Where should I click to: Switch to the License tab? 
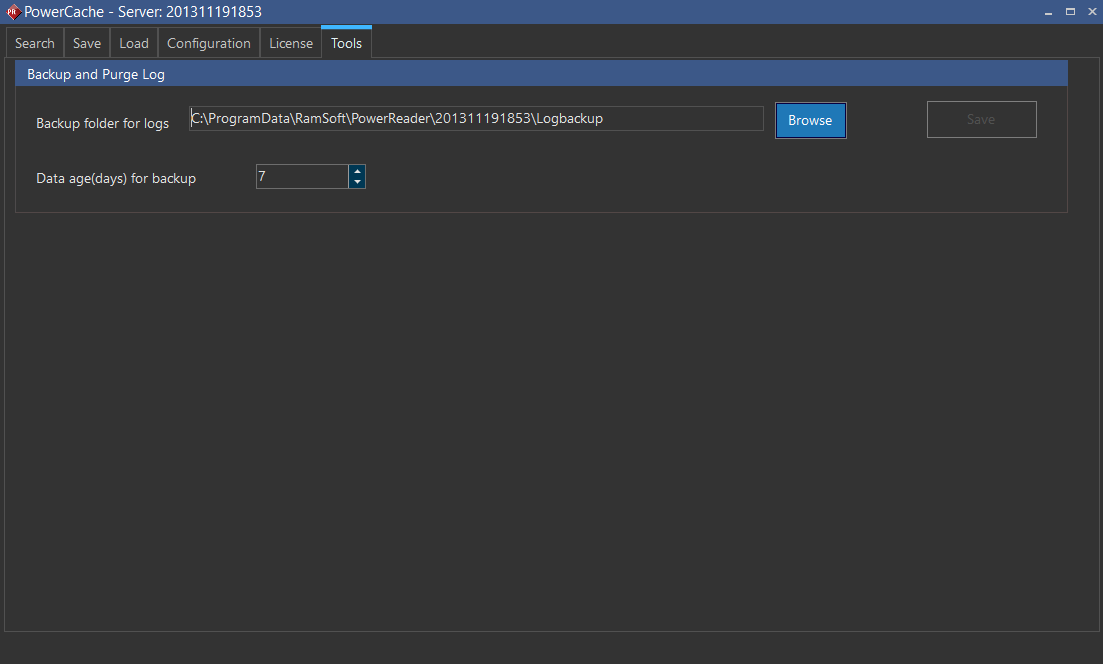click(x=291, y=43)
